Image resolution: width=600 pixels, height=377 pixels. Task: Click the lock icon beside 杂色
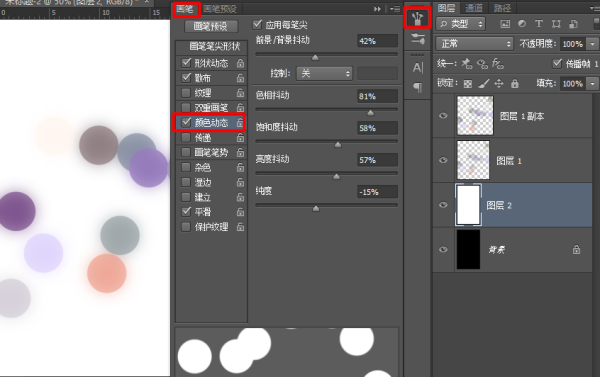[240, 167]
